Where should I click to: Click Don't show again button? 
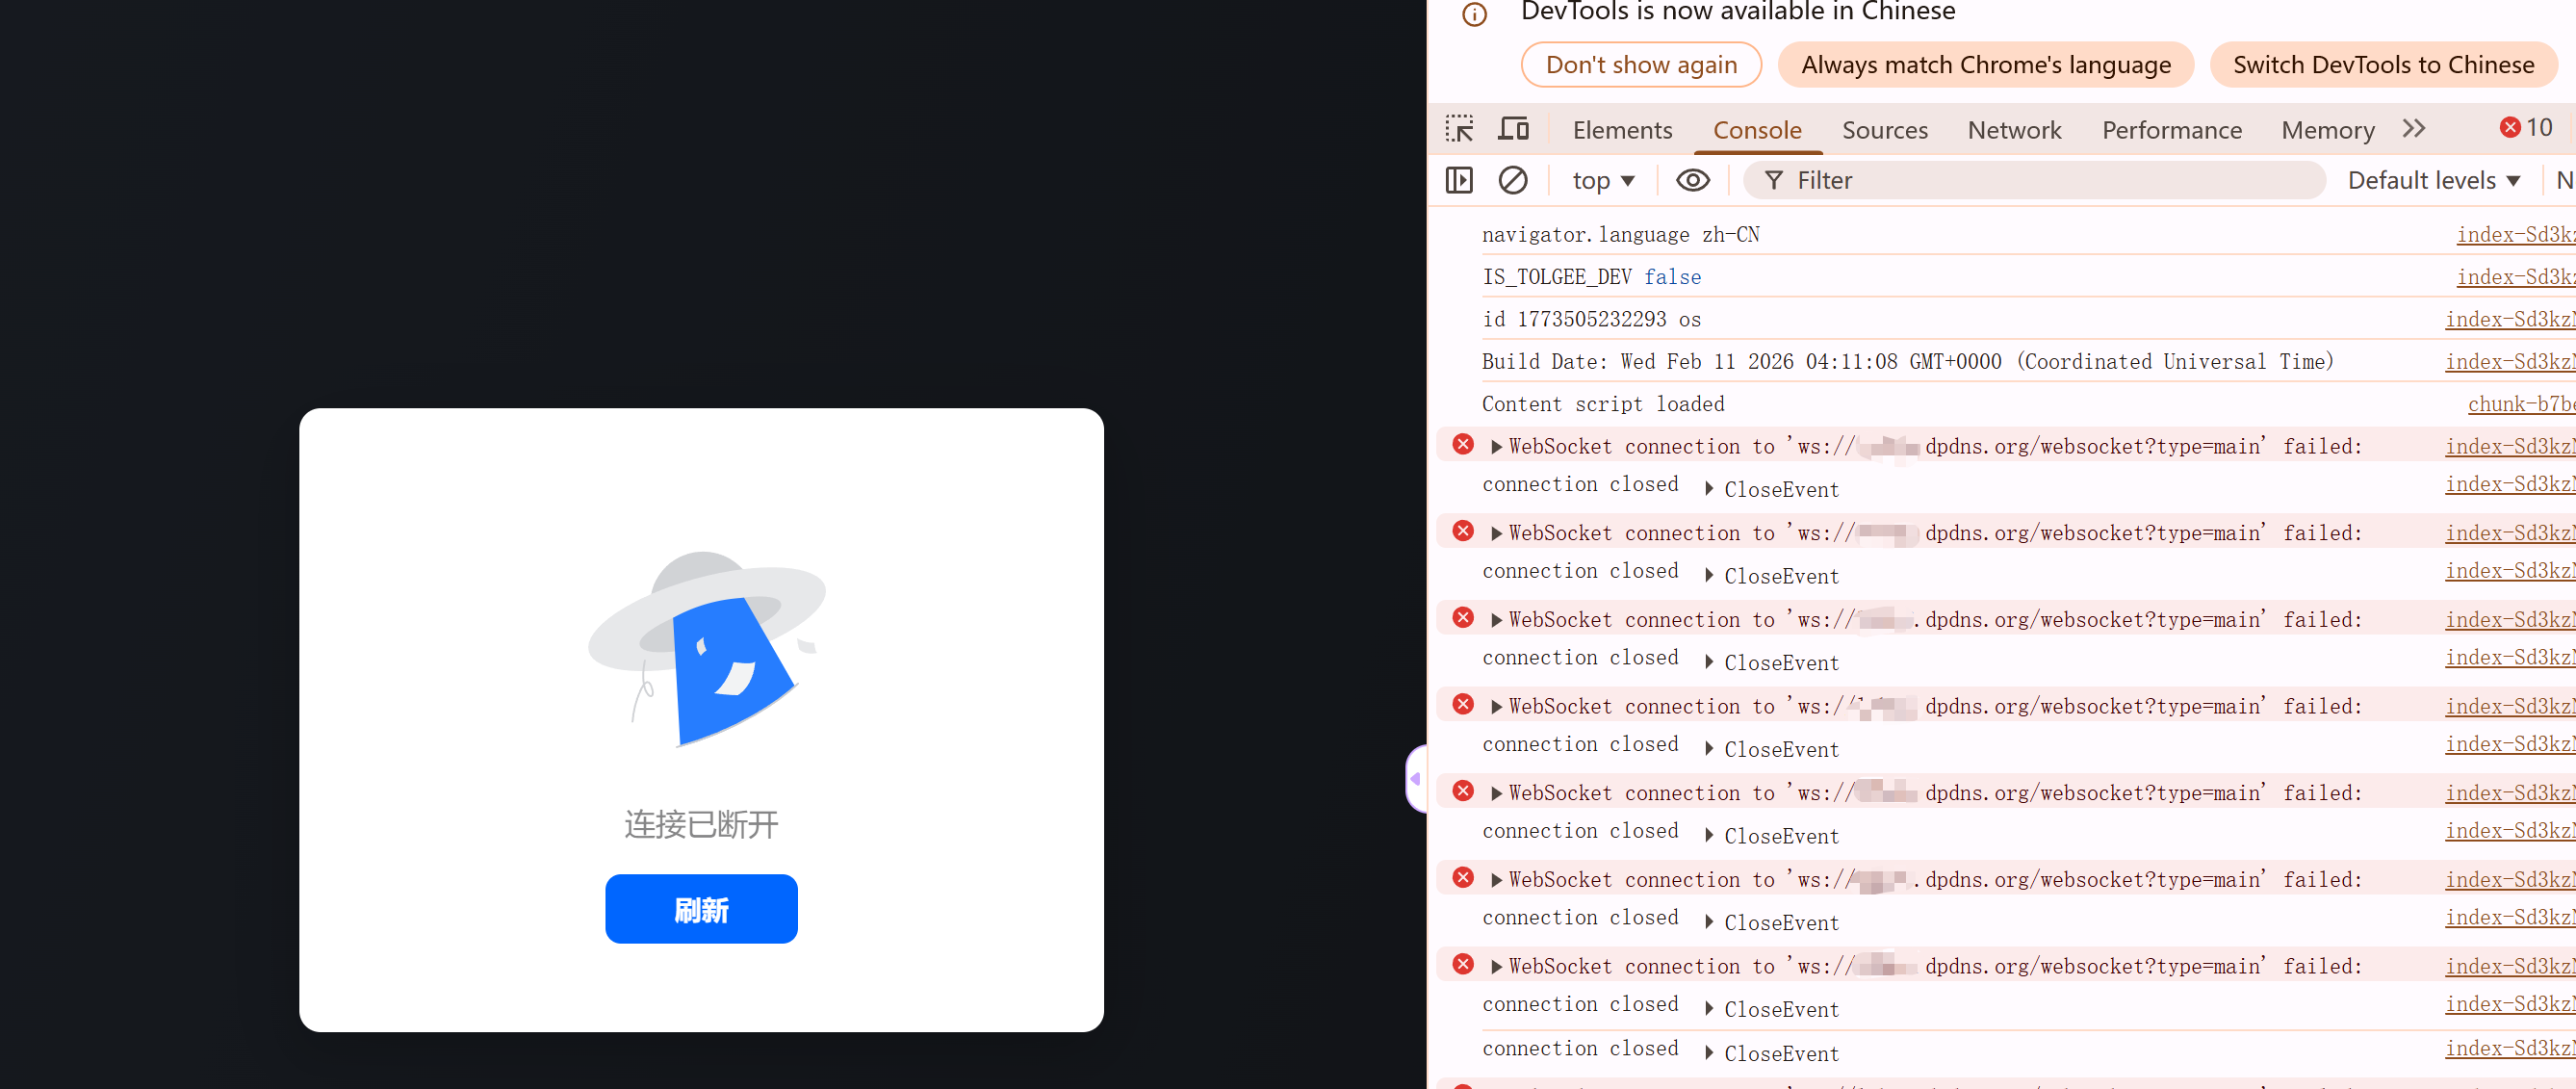[x=1640, y=65]
